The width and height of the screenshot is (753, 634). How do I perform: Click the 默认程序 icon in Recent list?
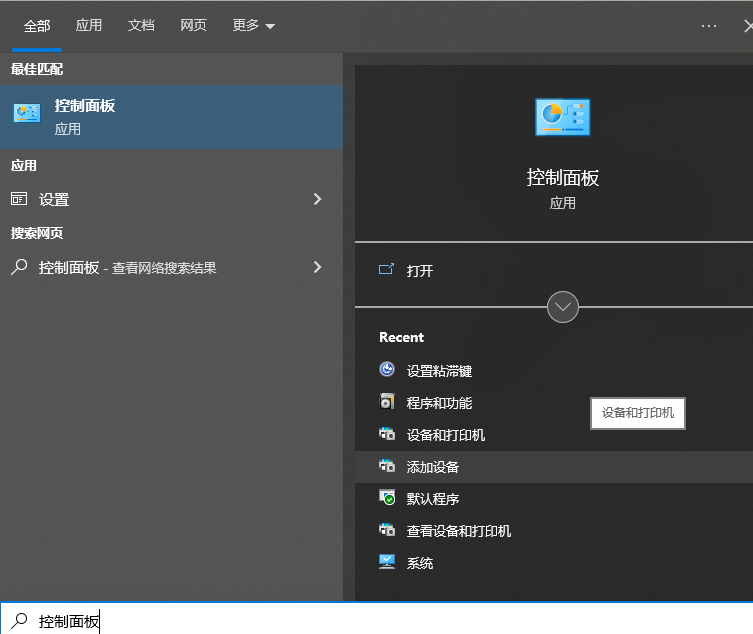[x=388, y=498]
